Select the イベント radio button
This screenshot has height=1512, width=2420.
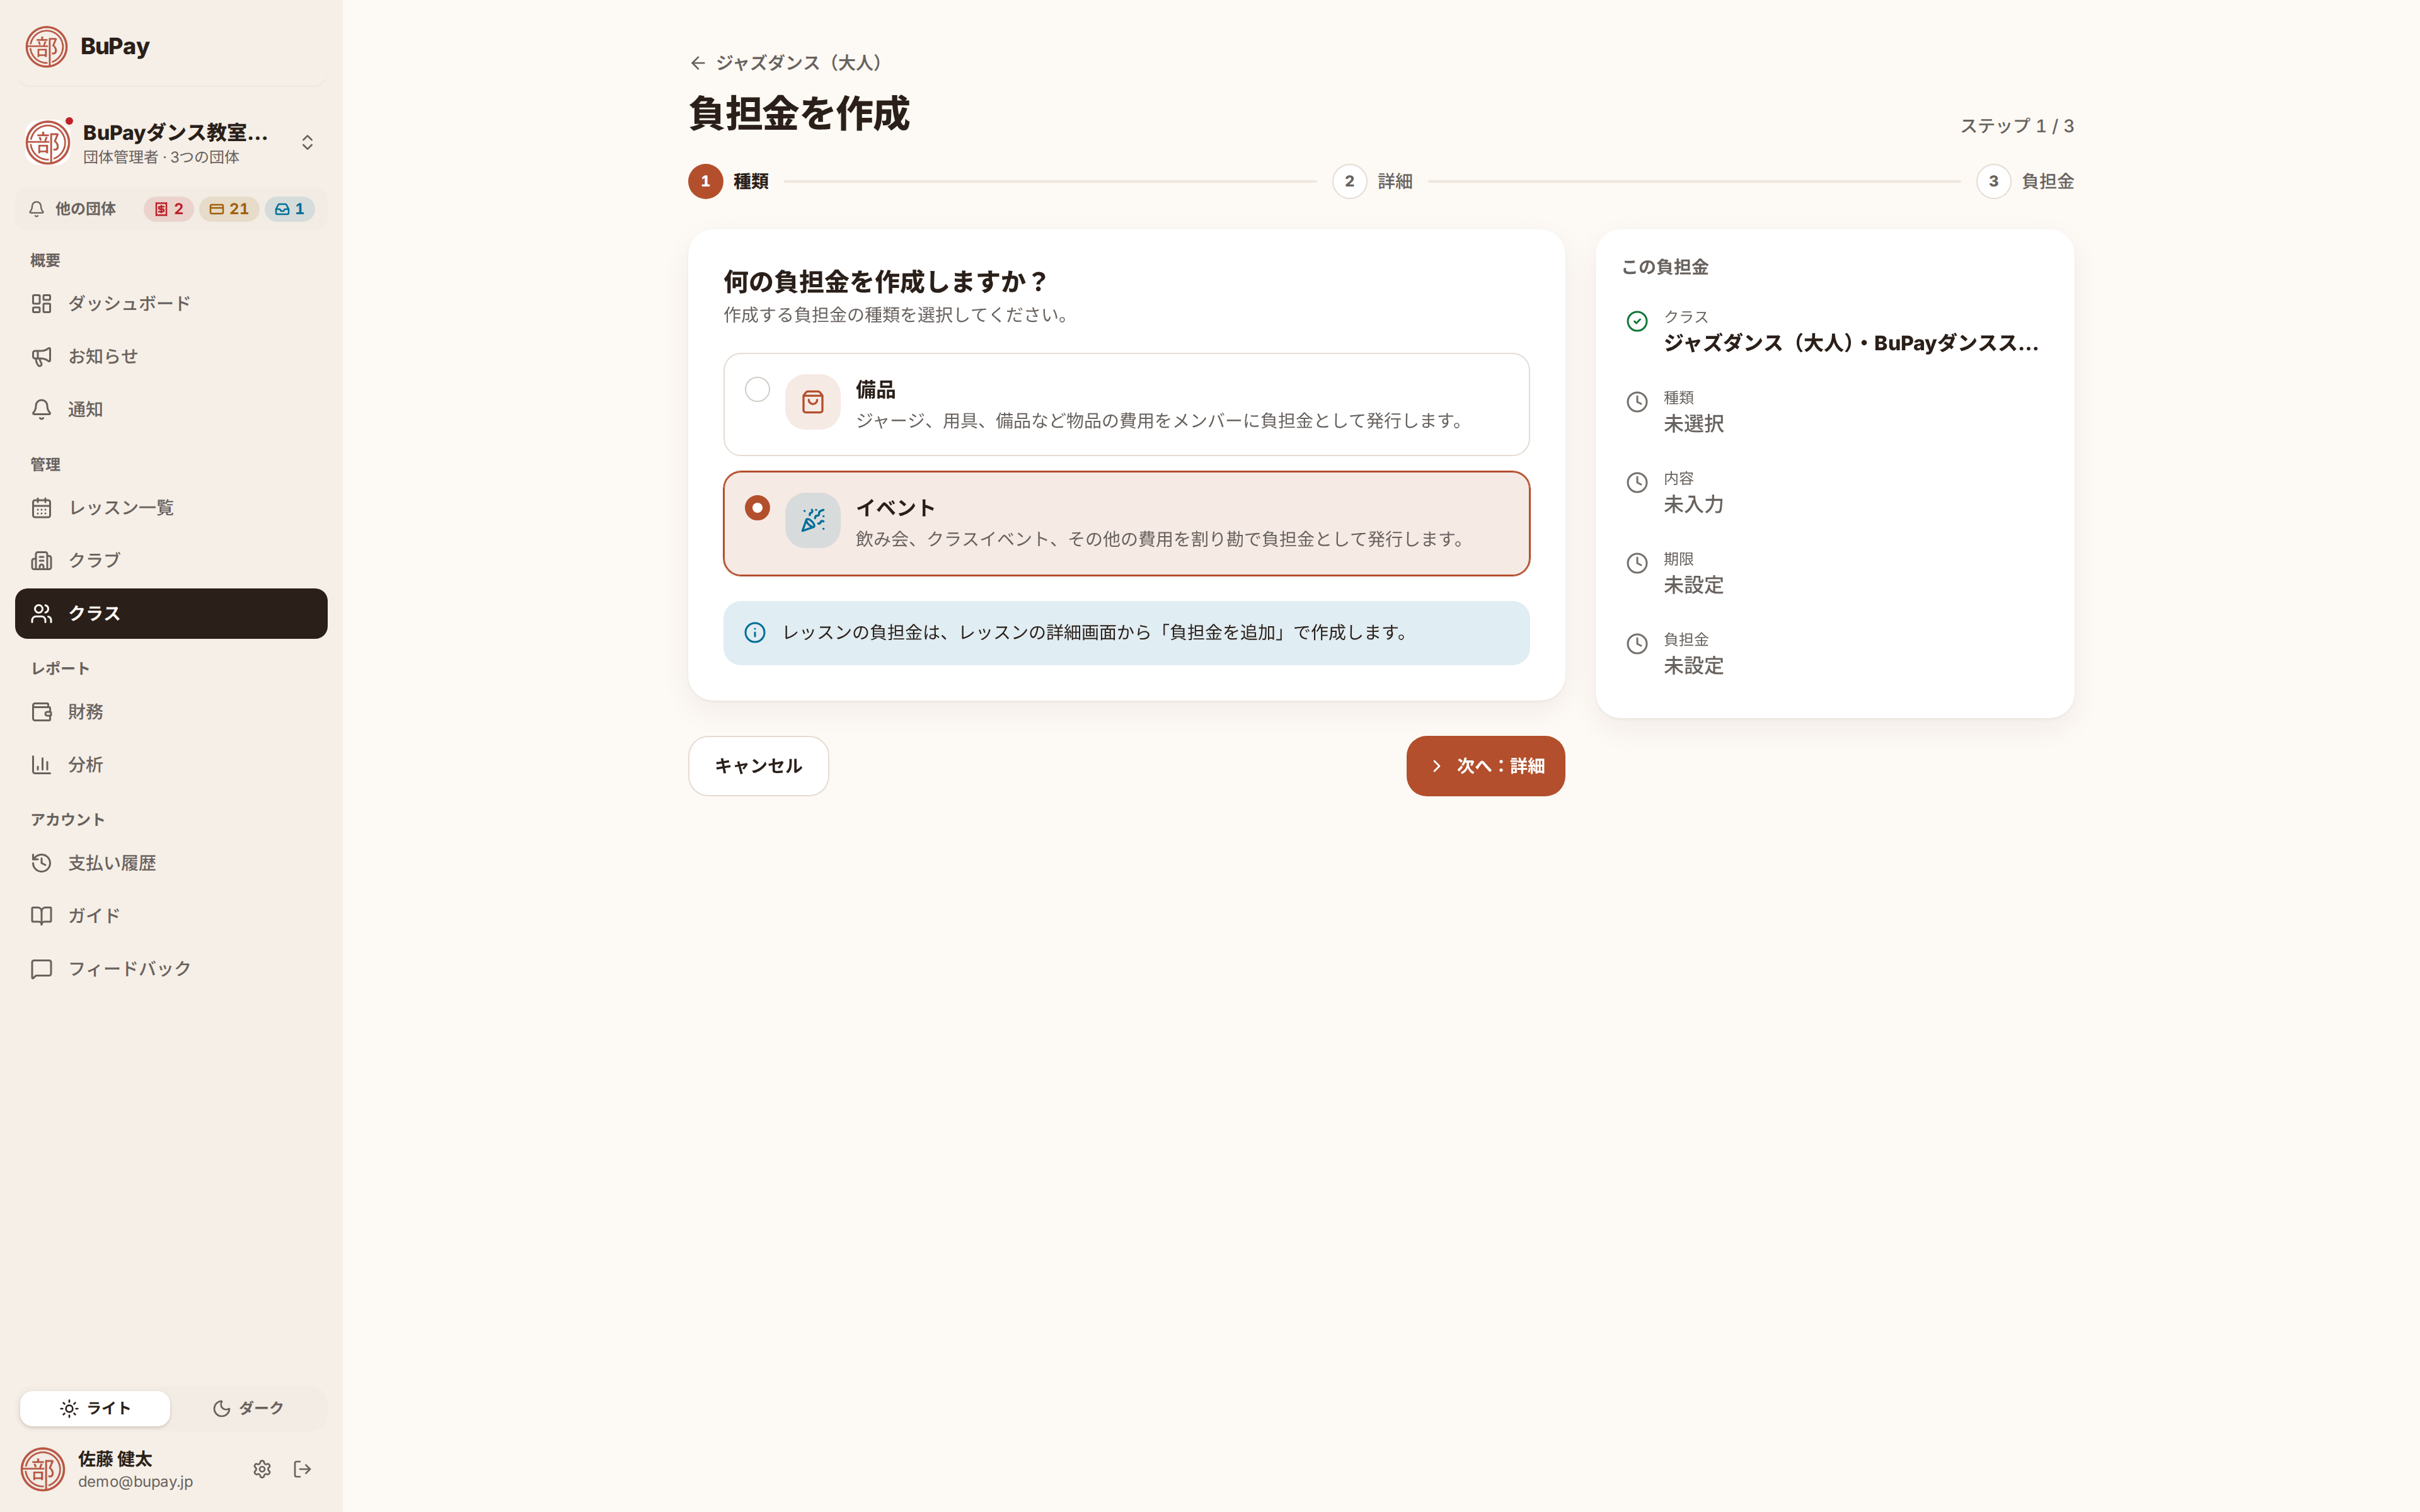(757, 508)
